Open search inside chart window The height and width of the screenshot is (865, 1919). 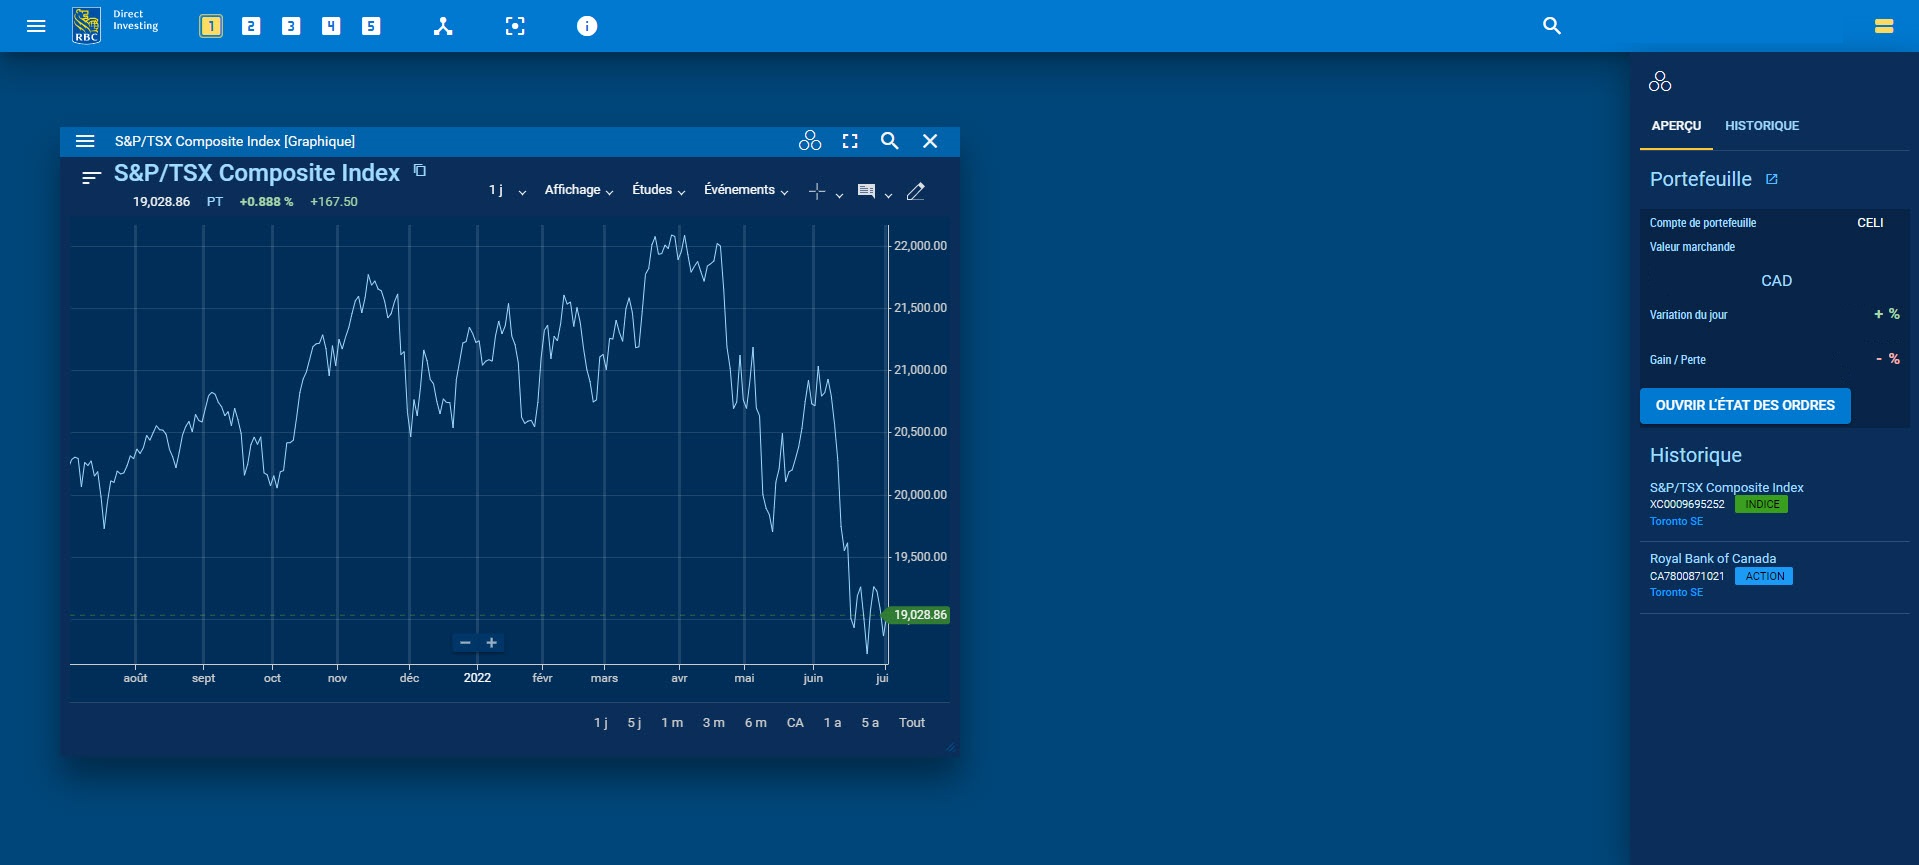[x=889, y=141]
